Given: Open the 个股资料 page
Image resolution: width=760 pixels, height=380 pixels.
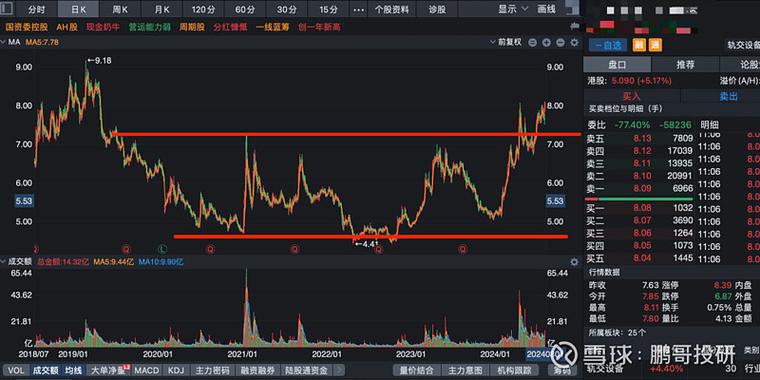Looking at the screenshot, I should point(392,9).
